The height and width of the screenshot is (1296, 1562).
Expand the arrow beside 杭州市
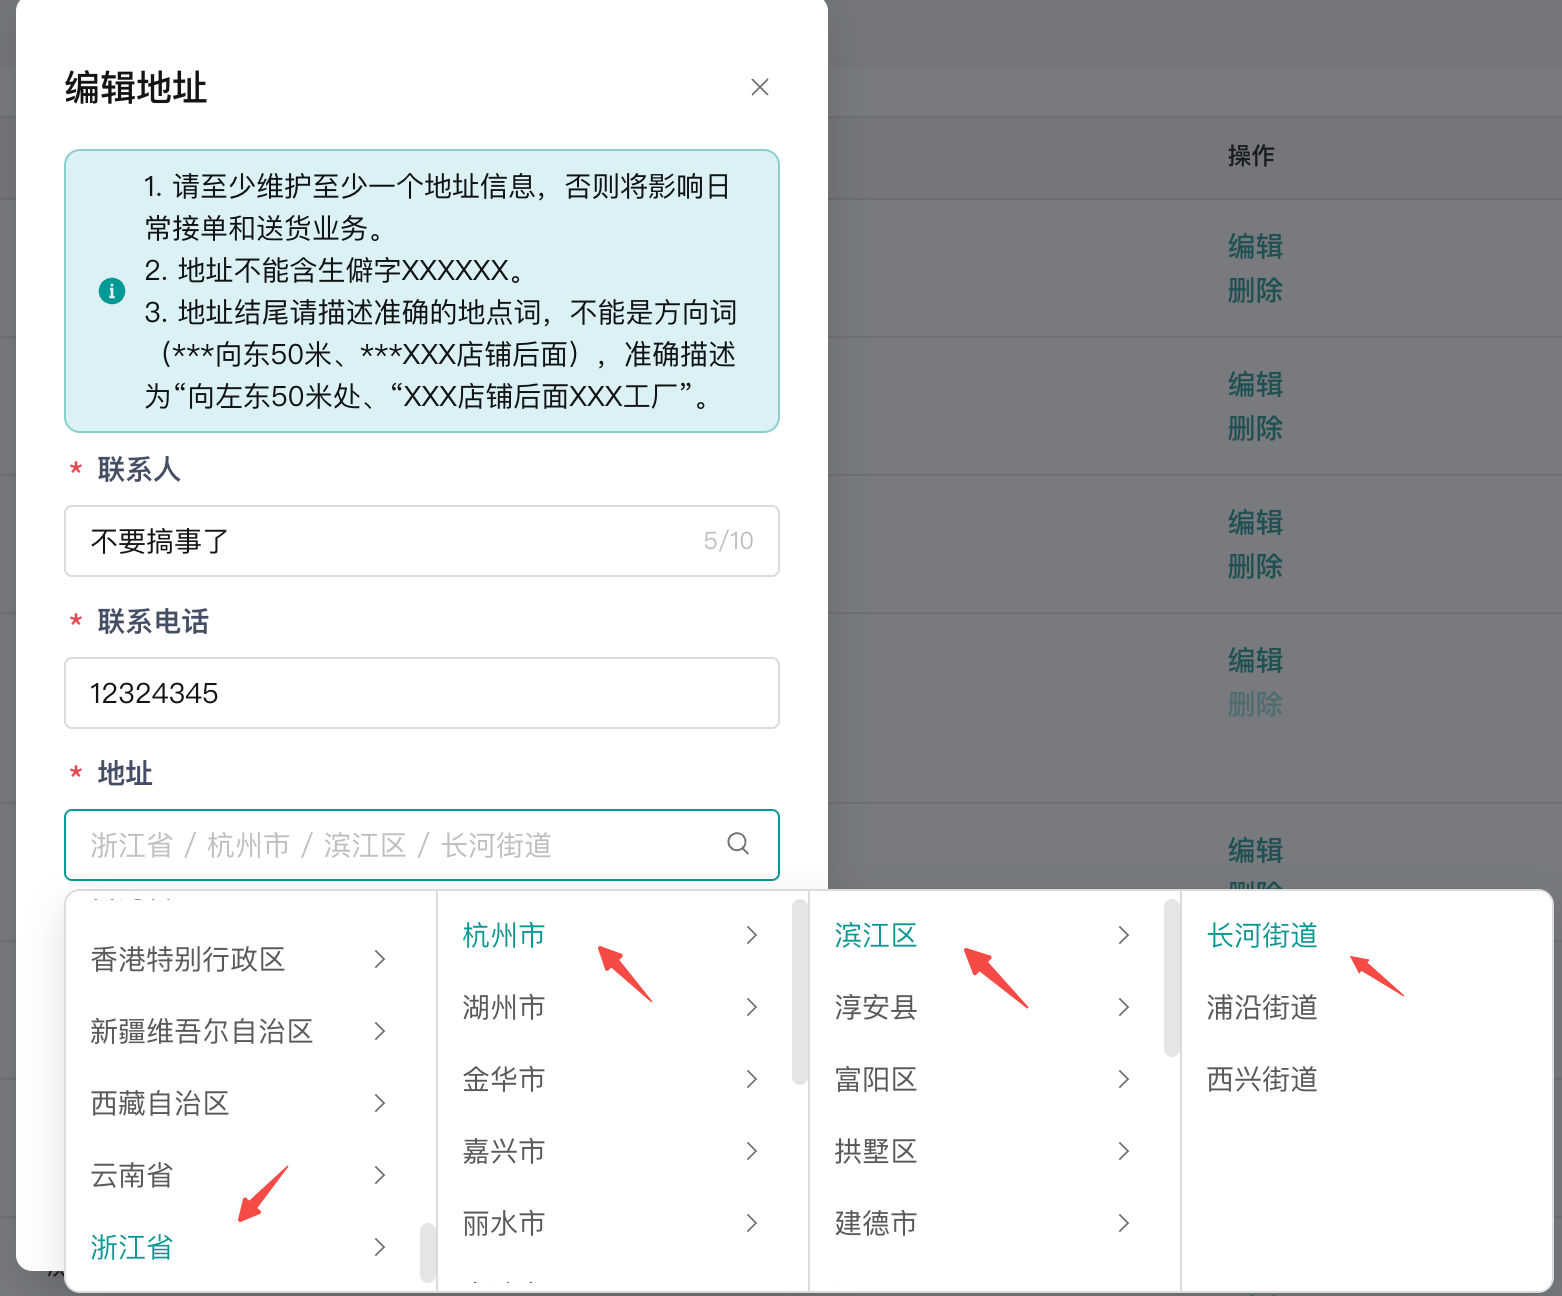(x=752, y=935)
